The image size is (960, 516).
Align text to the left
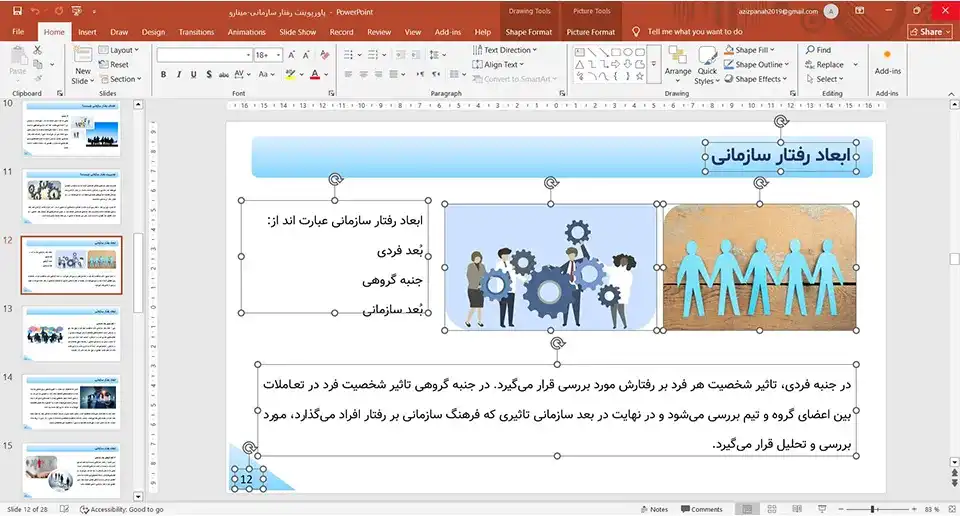(x=348, y=74)
